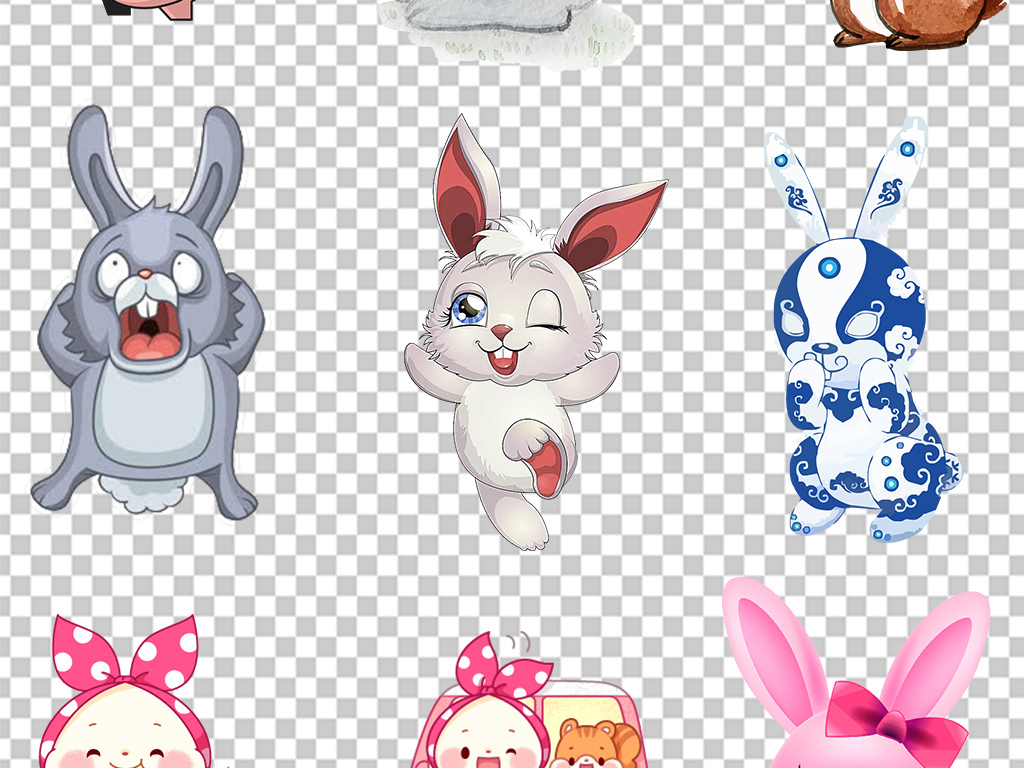This screenshot has height=768, width=1024.
Task: Click the gray watercolor rabbit at top center
Action: click(510, 22)
